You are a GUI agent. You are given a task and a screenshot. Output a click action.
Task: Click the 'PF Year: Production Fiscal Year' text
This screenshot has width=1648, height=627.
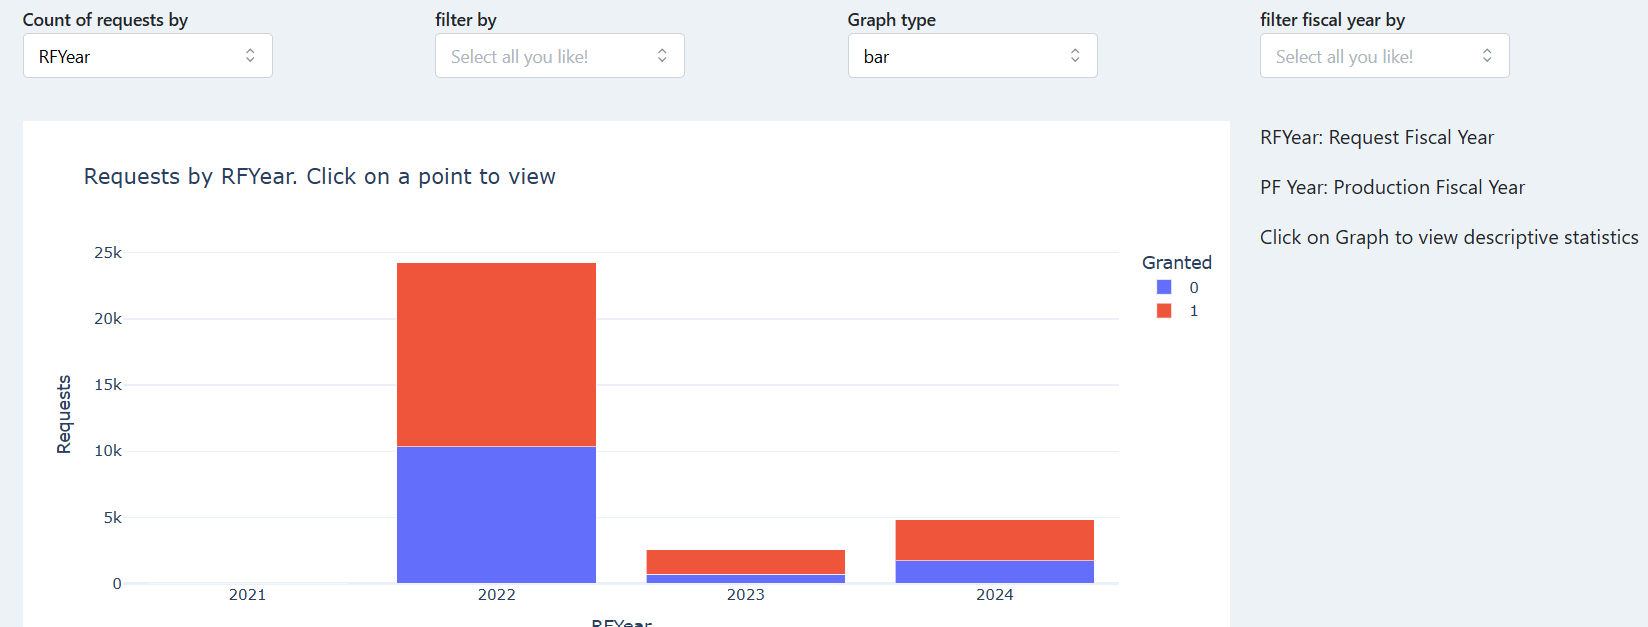pyautogui.click(x=1392, y=188)
